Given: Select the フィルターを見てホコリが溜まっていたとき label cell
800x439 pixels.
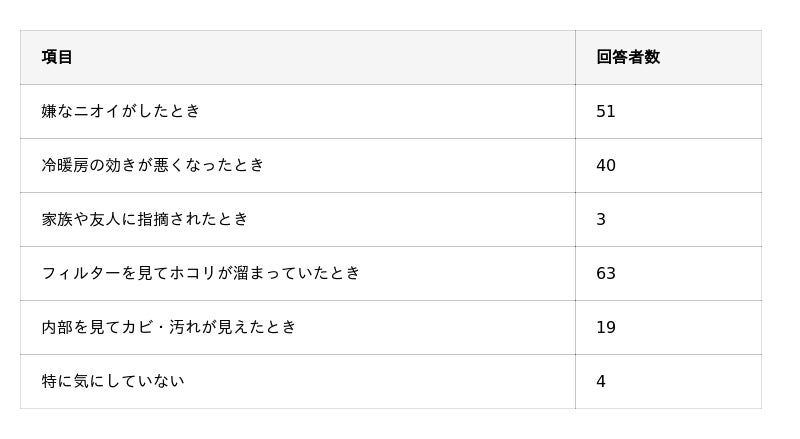Looking at the screenshot, I should click(201, 273).
